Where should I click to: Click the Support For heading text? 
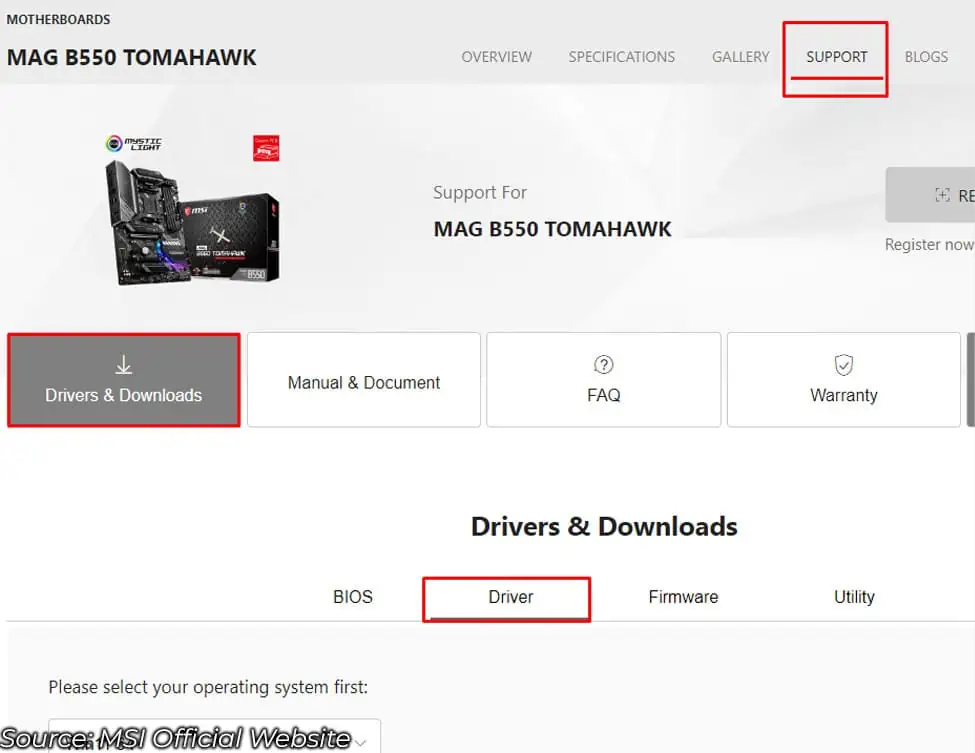pyautogui.click(x=479, y=193)
